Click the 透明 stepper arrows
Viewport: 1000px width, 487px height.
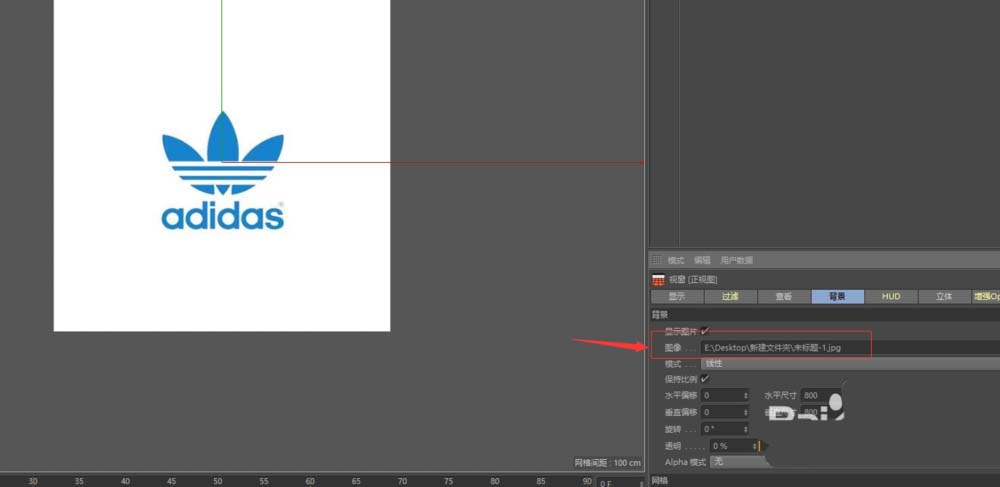click(x=755, y=446)
